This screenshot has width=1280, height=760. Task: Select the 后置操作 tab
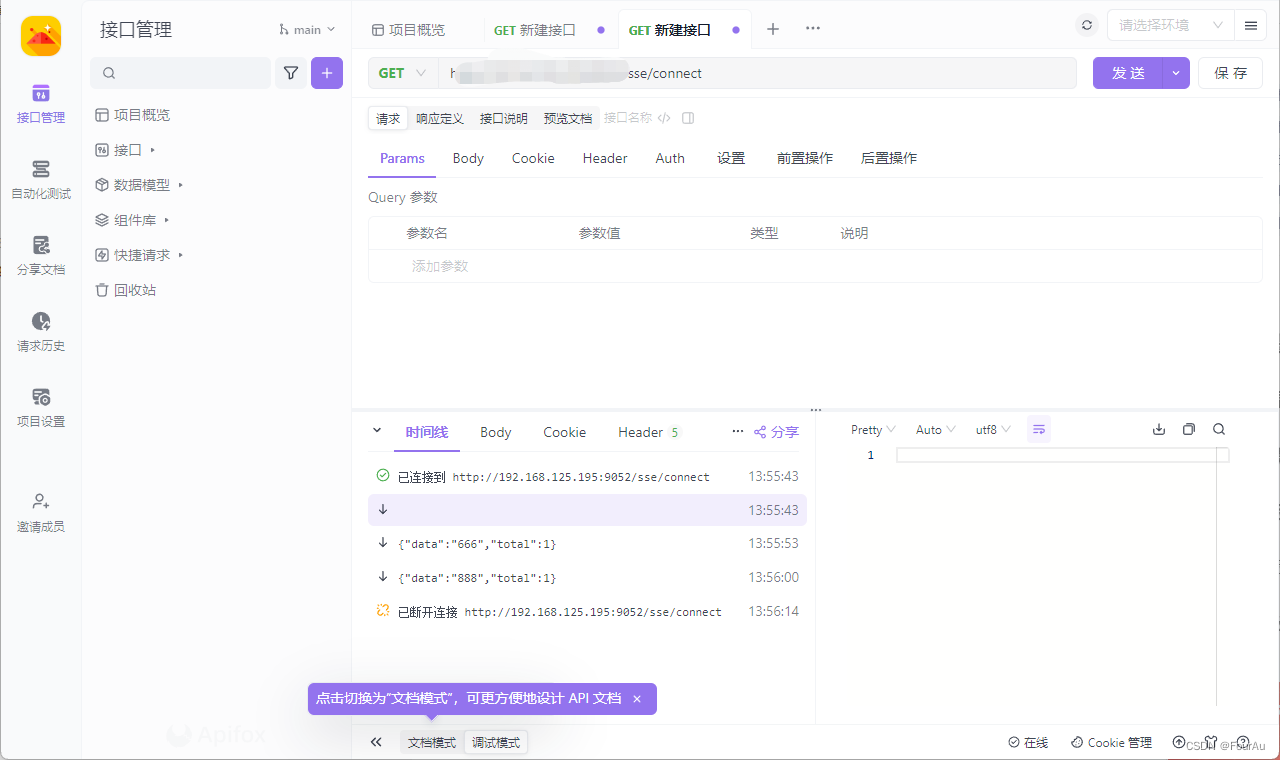[x=889, y=158]
